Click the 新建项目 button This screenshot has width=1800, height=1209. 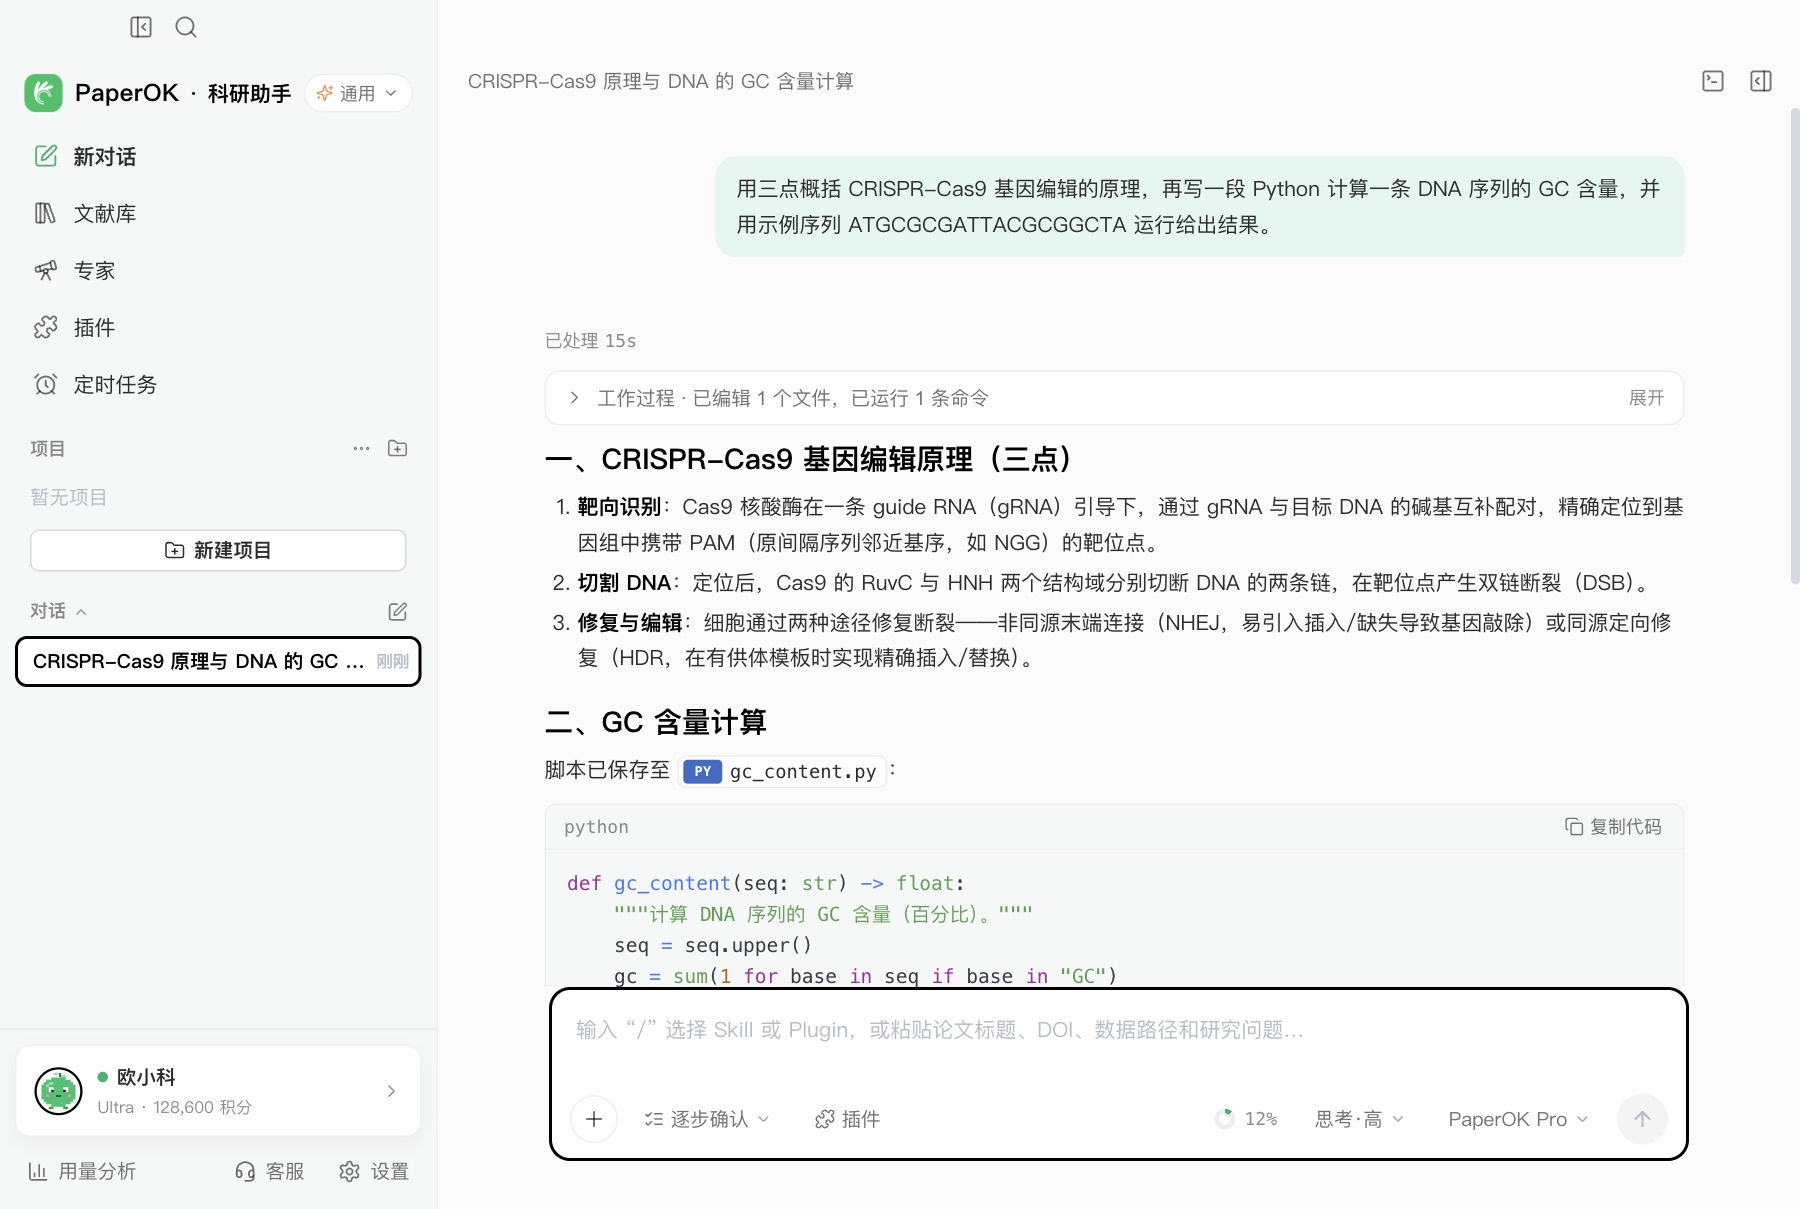click(x=218, y=550)
